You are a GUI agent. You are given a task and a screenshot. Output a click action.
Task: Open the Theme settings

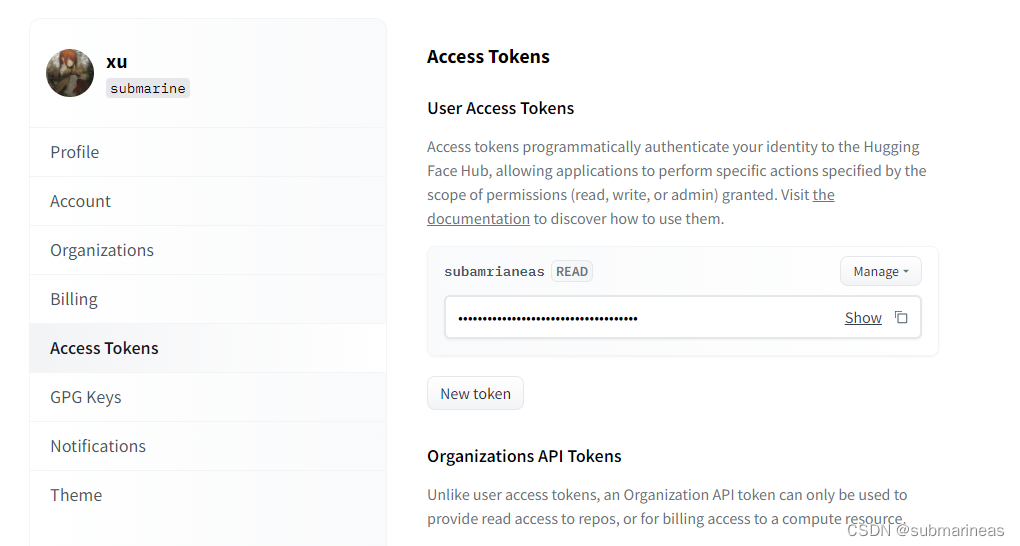[x=76, y=495]
